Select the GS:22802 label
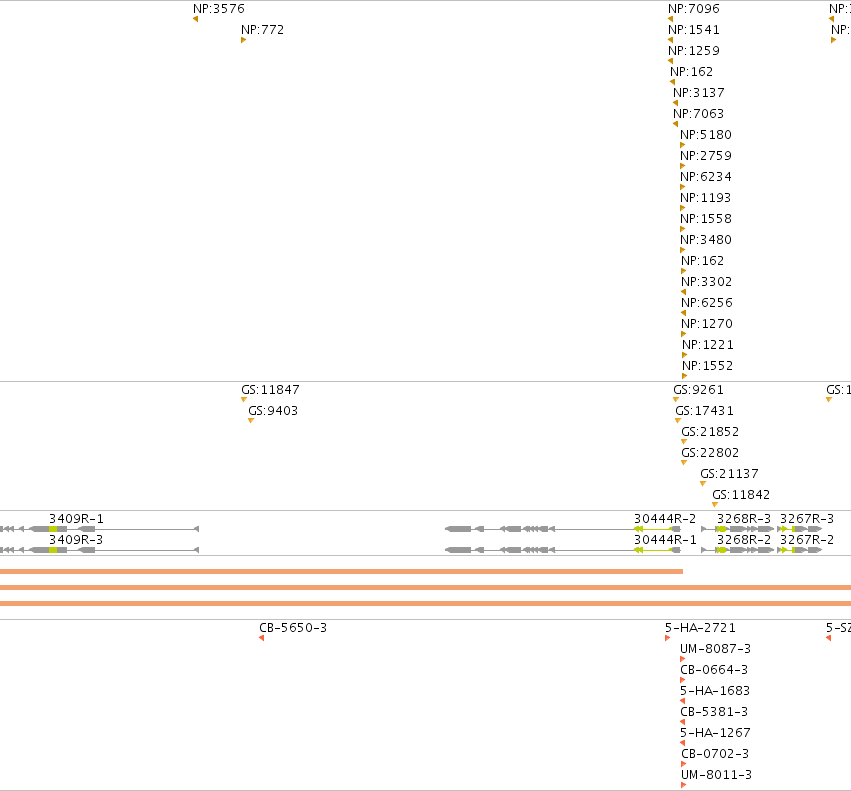The width and height of the screenshot is (851, 791). point(710,453)
